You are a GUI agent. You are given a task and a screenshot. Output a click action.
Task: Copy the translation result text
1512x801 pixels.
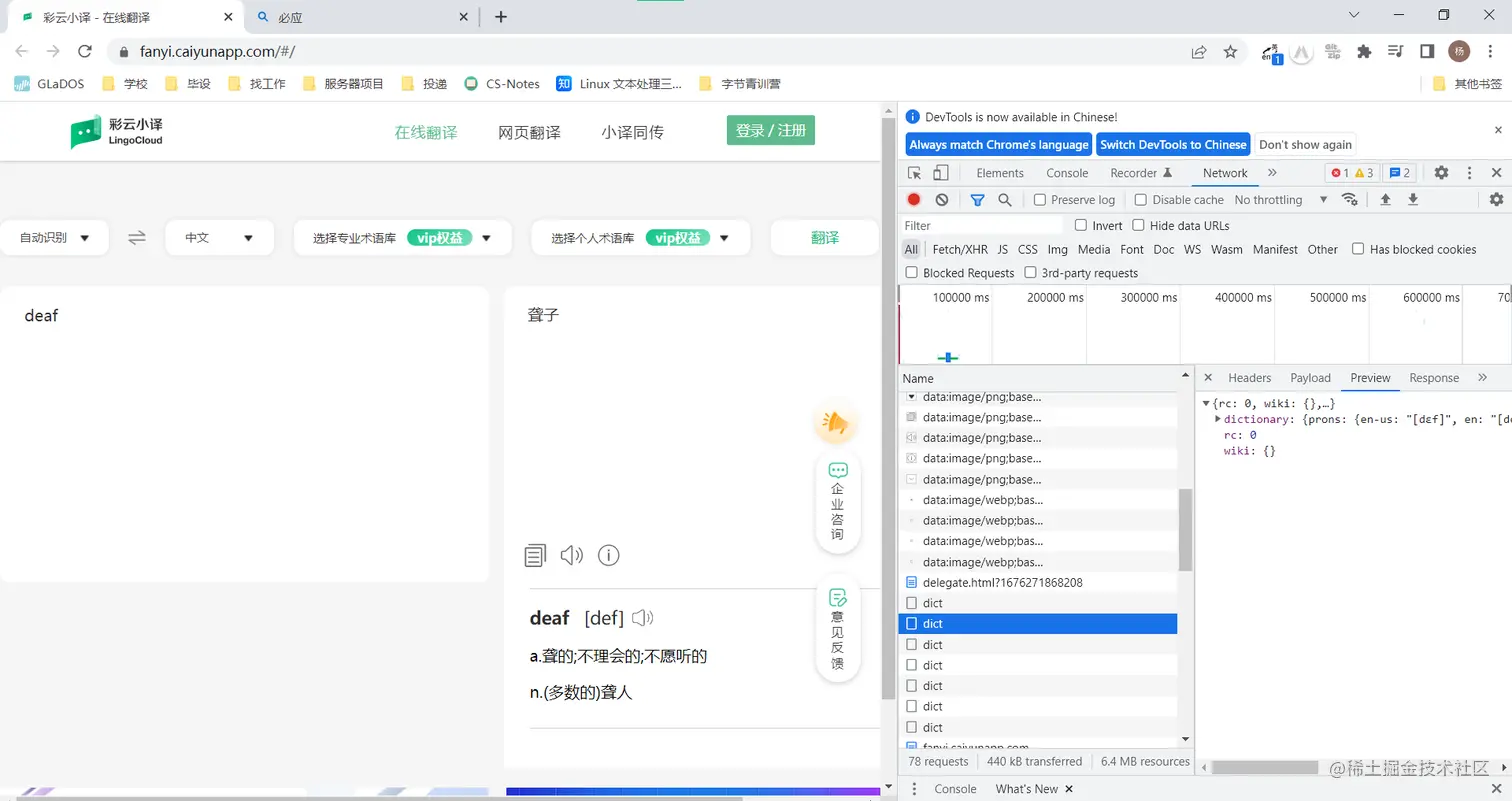535,555
